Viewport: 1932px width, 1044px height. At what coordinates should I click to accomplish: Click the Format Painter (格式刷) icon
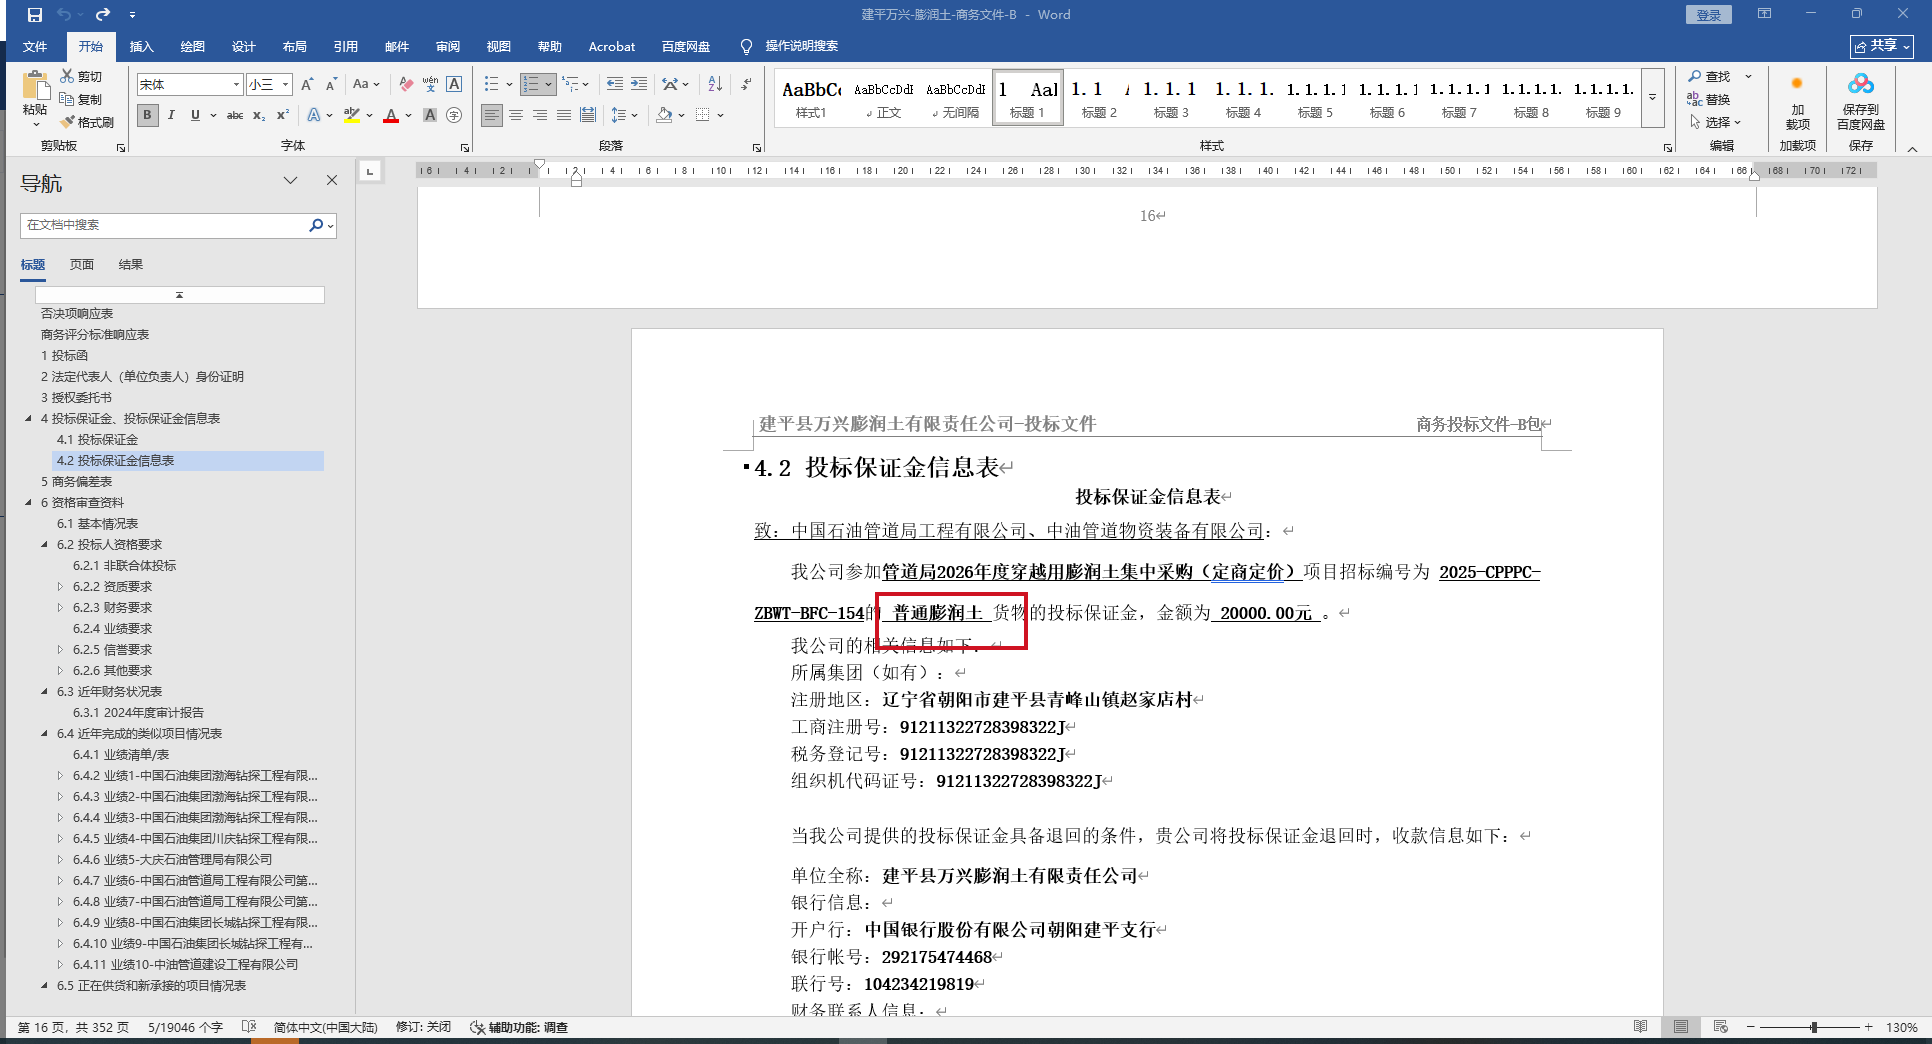pyautogui.click(x=69, y=122)
